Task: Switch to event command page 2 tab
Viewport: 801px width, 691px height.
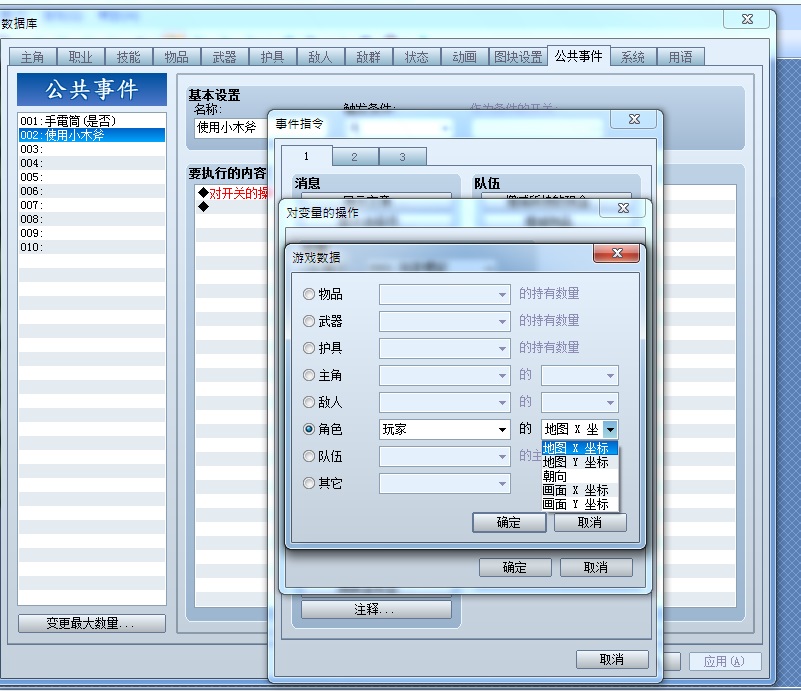Action: point(355,157)
